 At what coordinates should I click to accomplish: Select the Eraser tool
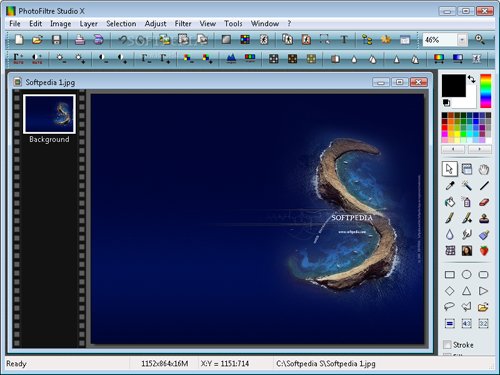click(x=484, y=202)
